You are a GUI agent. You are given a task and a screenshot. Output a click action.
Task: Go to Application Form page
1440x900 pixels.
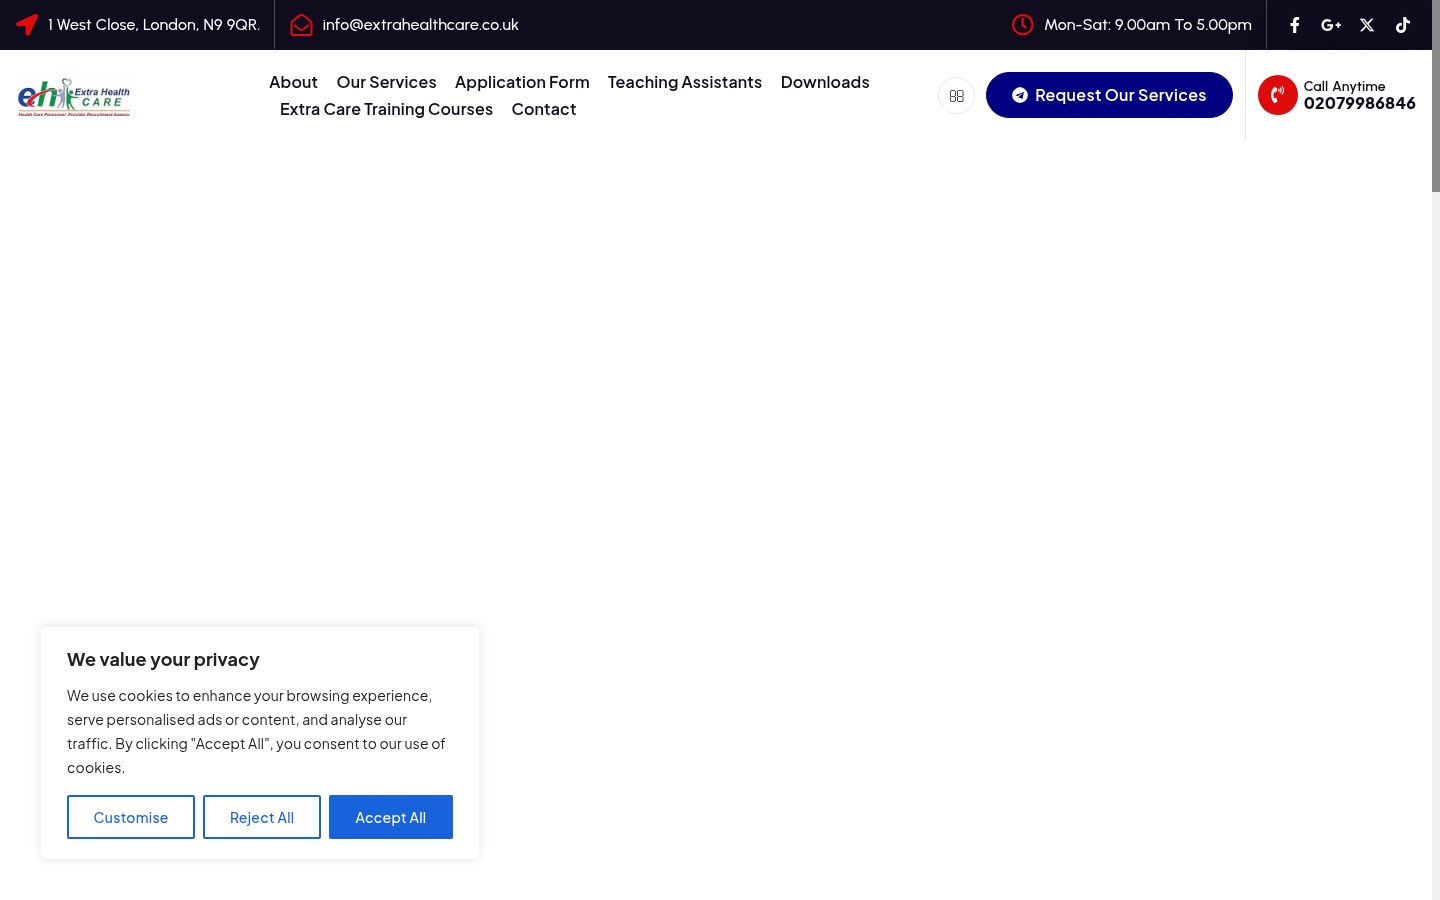click(x=522, y=82)
